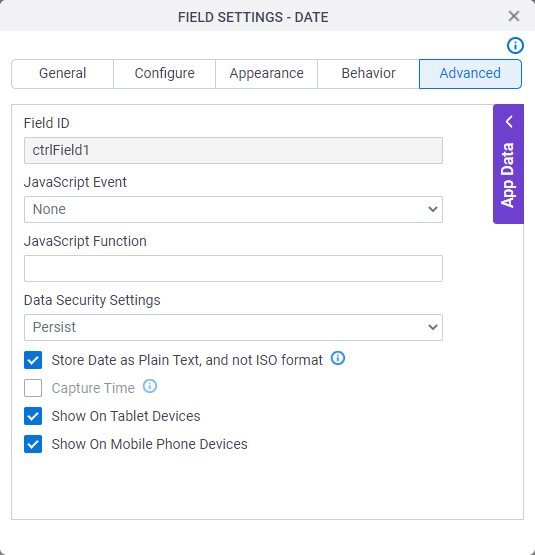Open the Appearance tab
Image resolution: width=535 pixels, height=555 pixels.
coord(267,74)
